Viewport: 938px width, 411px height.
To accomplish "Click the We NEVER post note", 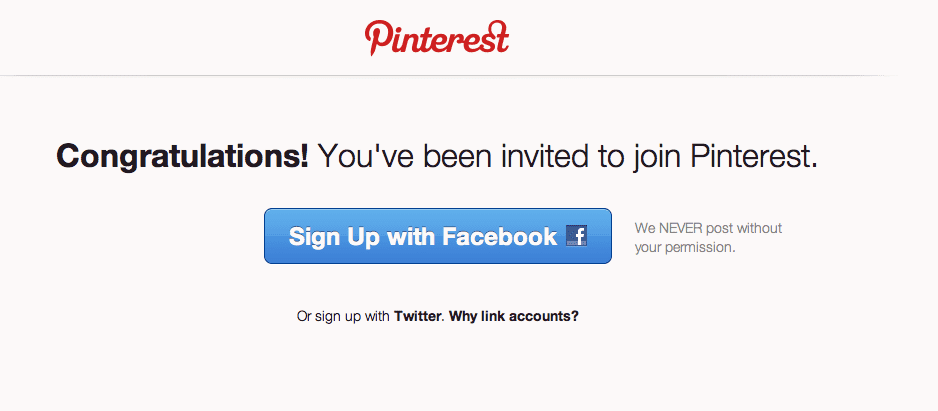I will (709, 228).
